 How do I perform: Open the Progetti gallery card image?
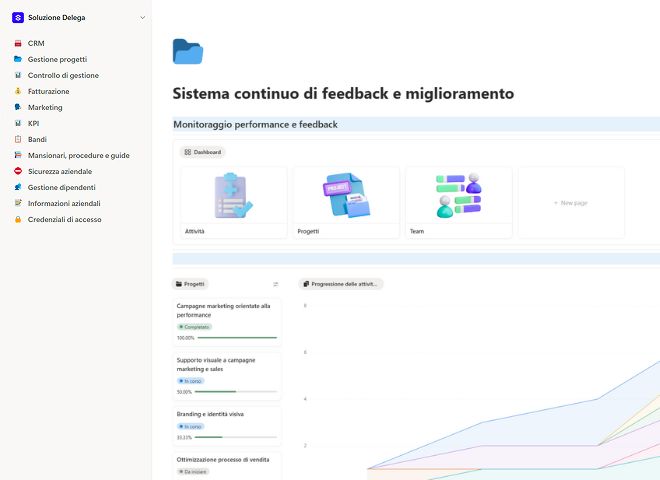coord(346,195)
